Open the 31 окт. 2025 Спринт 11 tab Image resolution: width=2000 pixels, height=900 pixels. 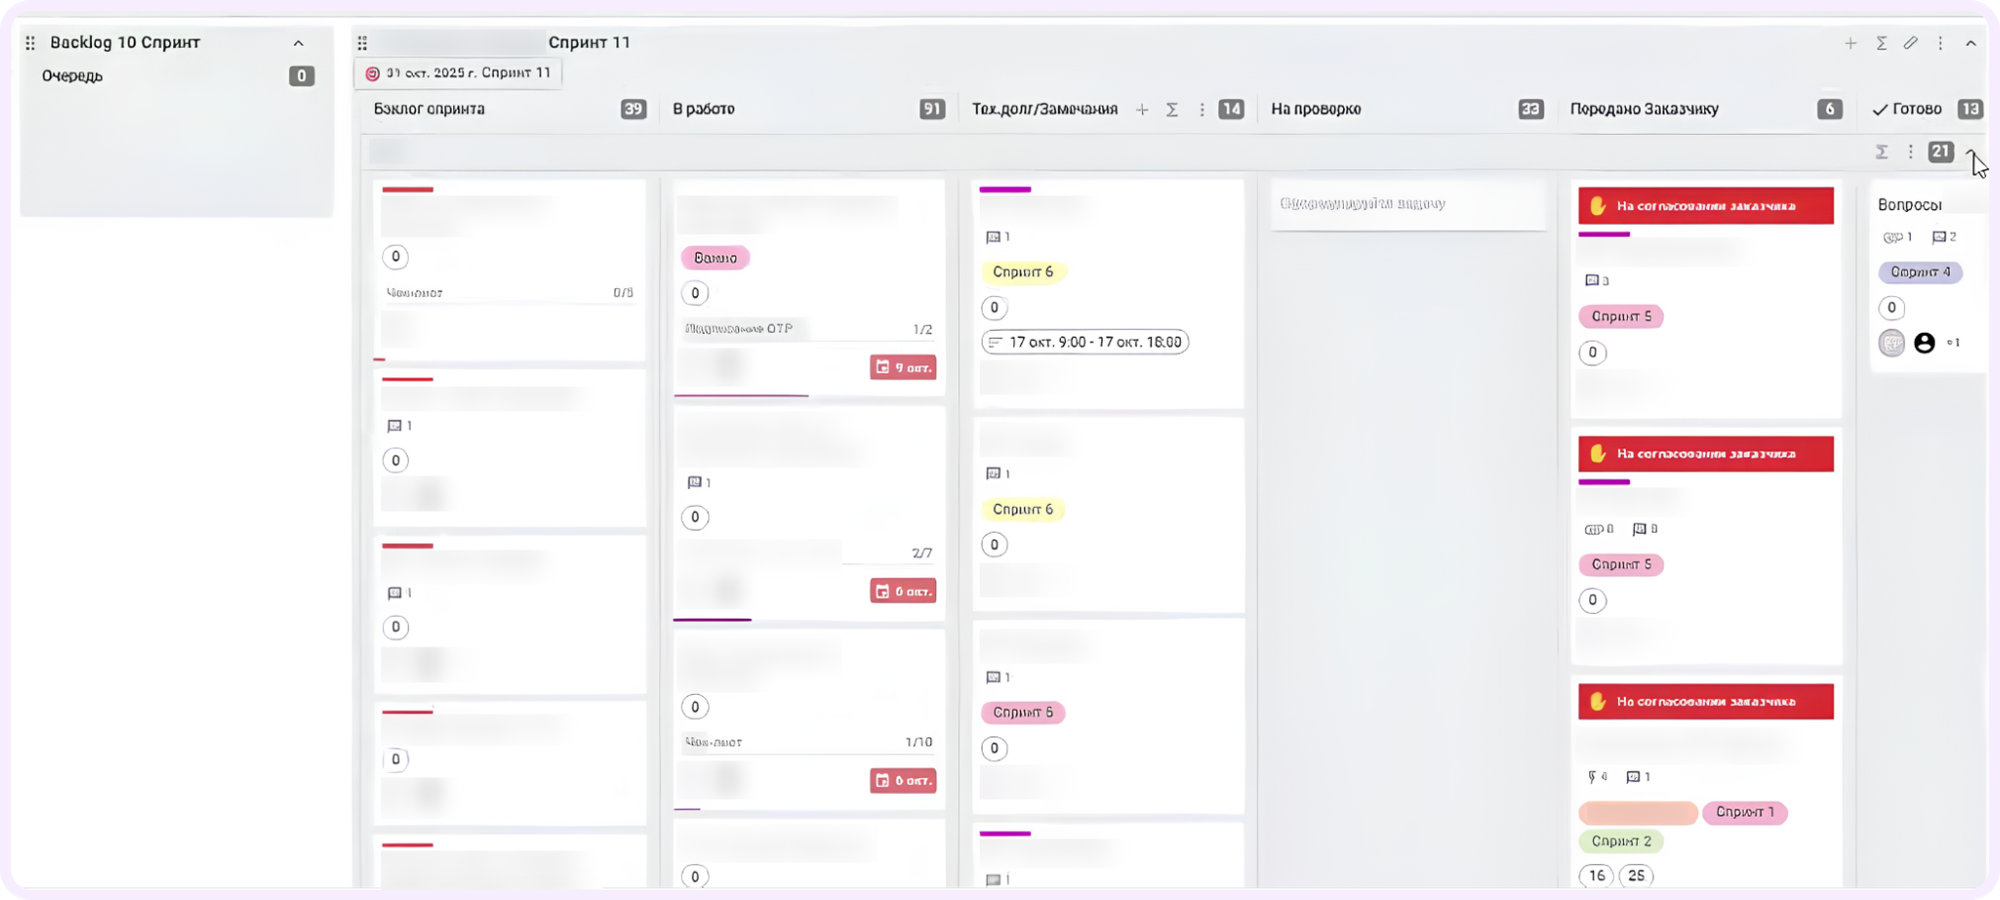coord(458,73)
